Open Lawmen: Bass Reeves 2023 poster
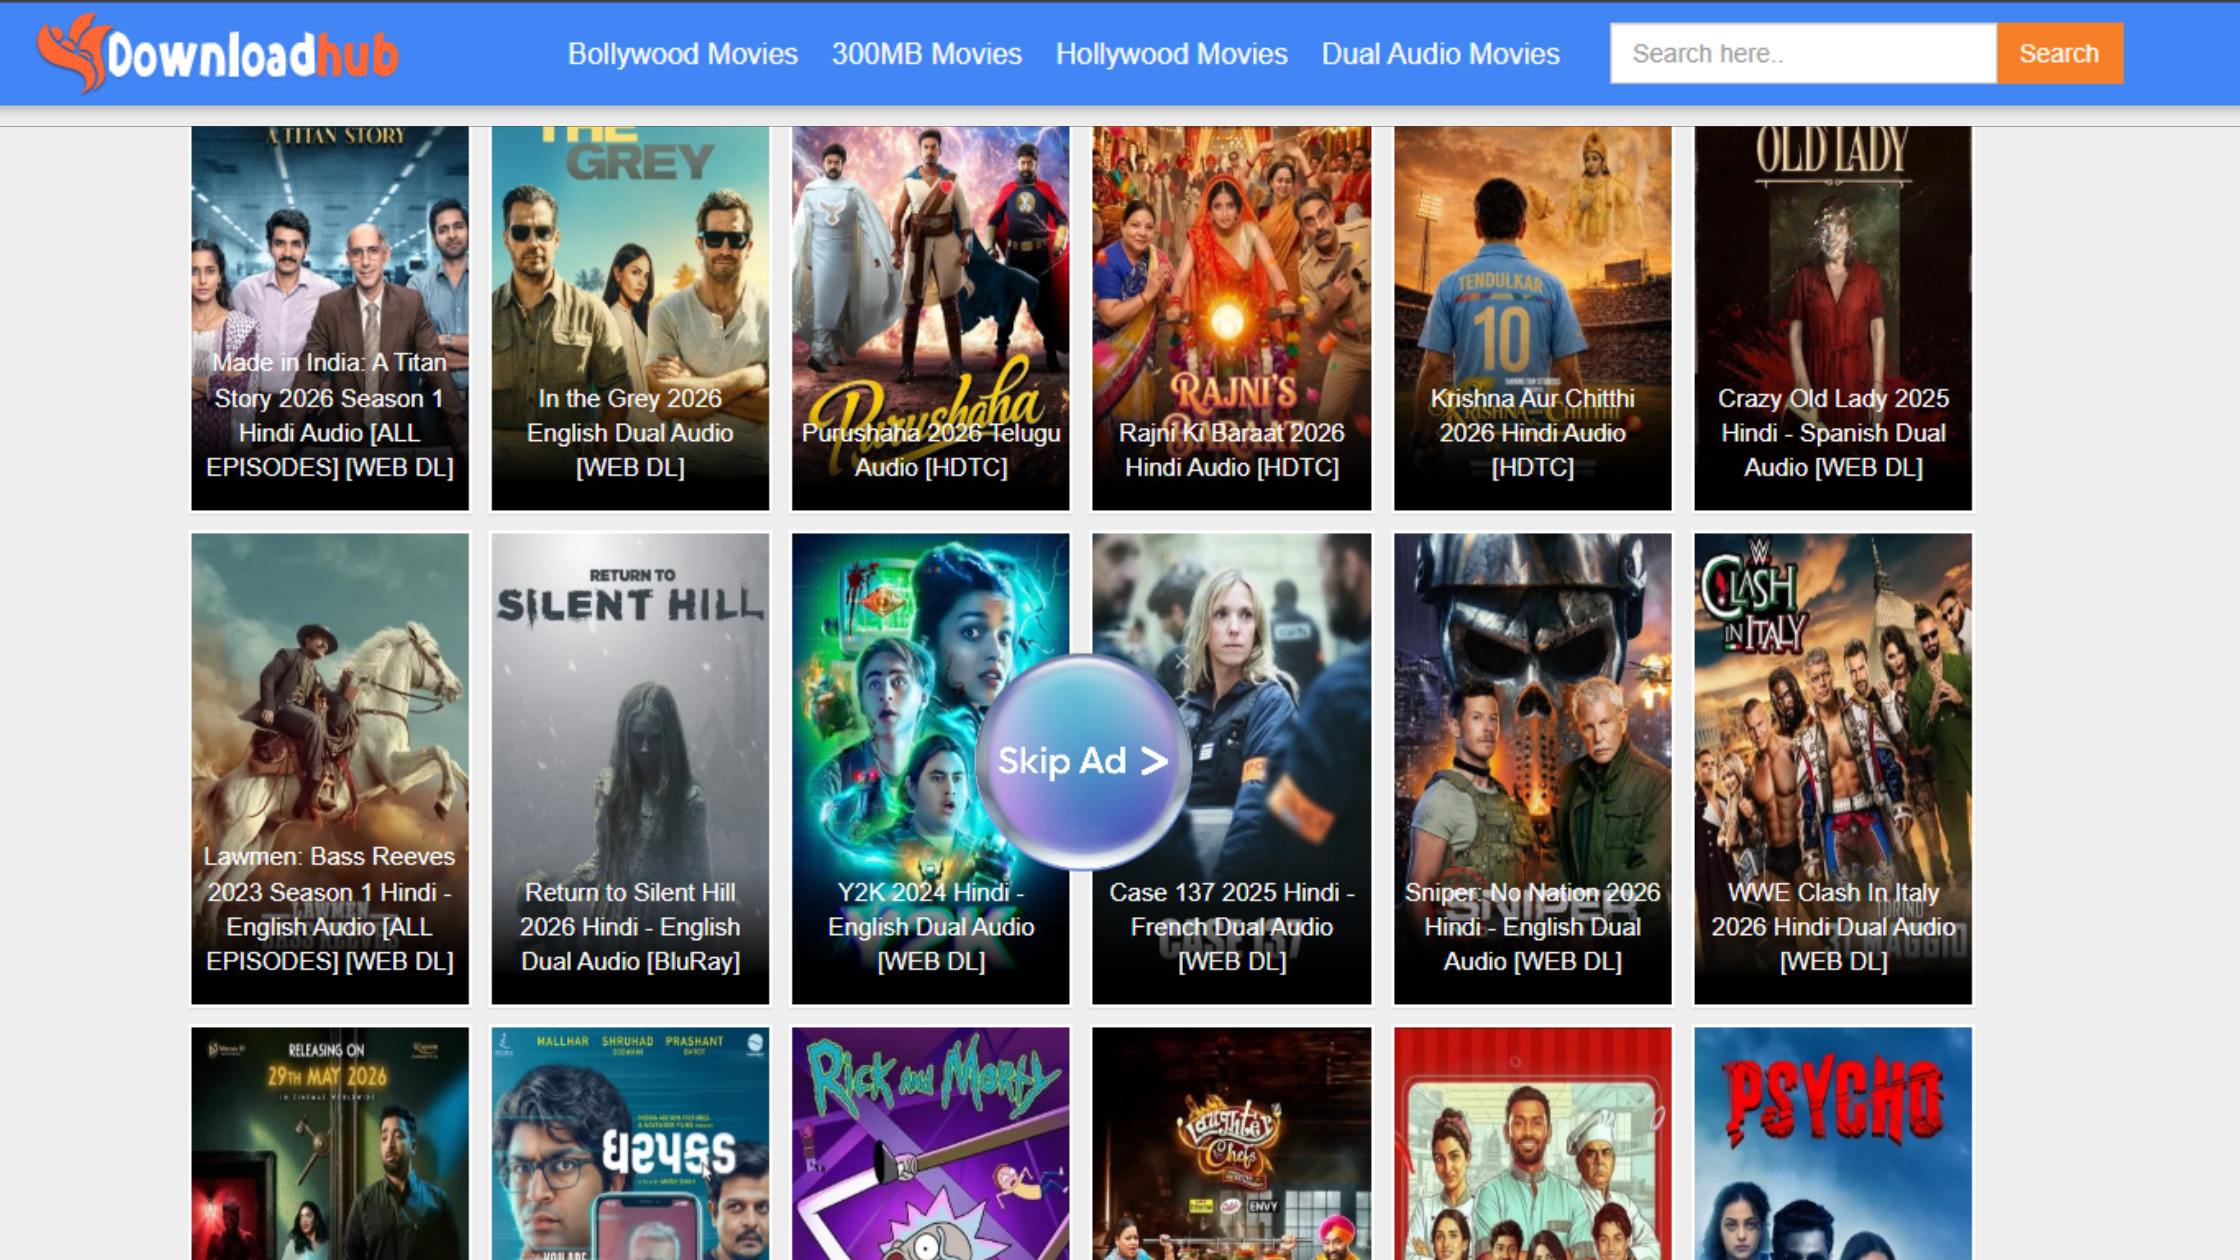Image resolution: width=2240 pixels, height=1260 pixels. (x=330, y=768)
